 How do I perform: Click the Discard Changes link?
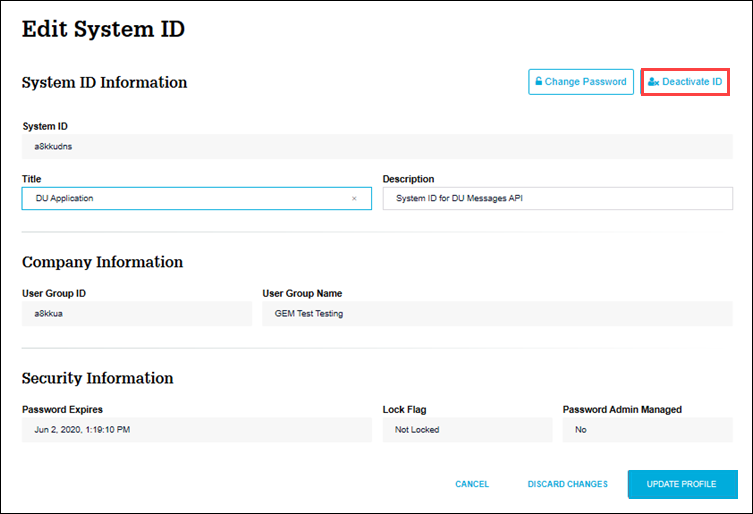coord(568,484)
